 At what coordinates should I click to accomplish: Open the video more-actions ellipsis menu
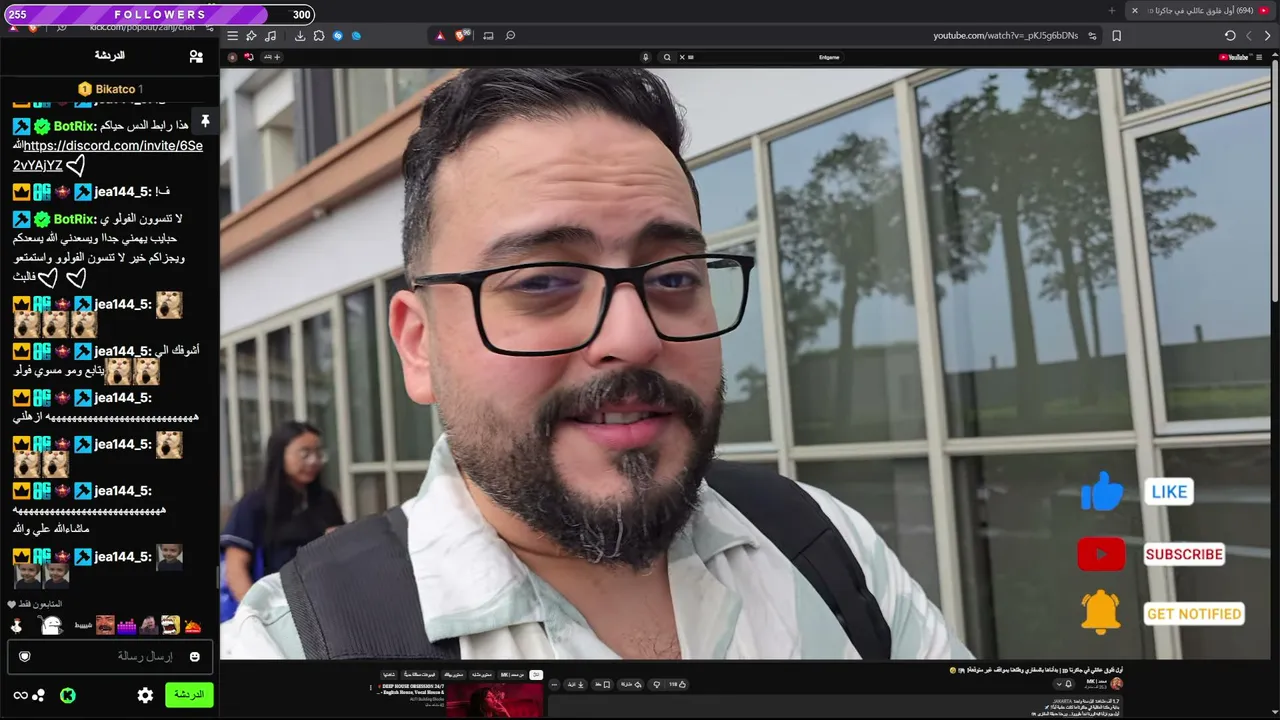[554, 685]
